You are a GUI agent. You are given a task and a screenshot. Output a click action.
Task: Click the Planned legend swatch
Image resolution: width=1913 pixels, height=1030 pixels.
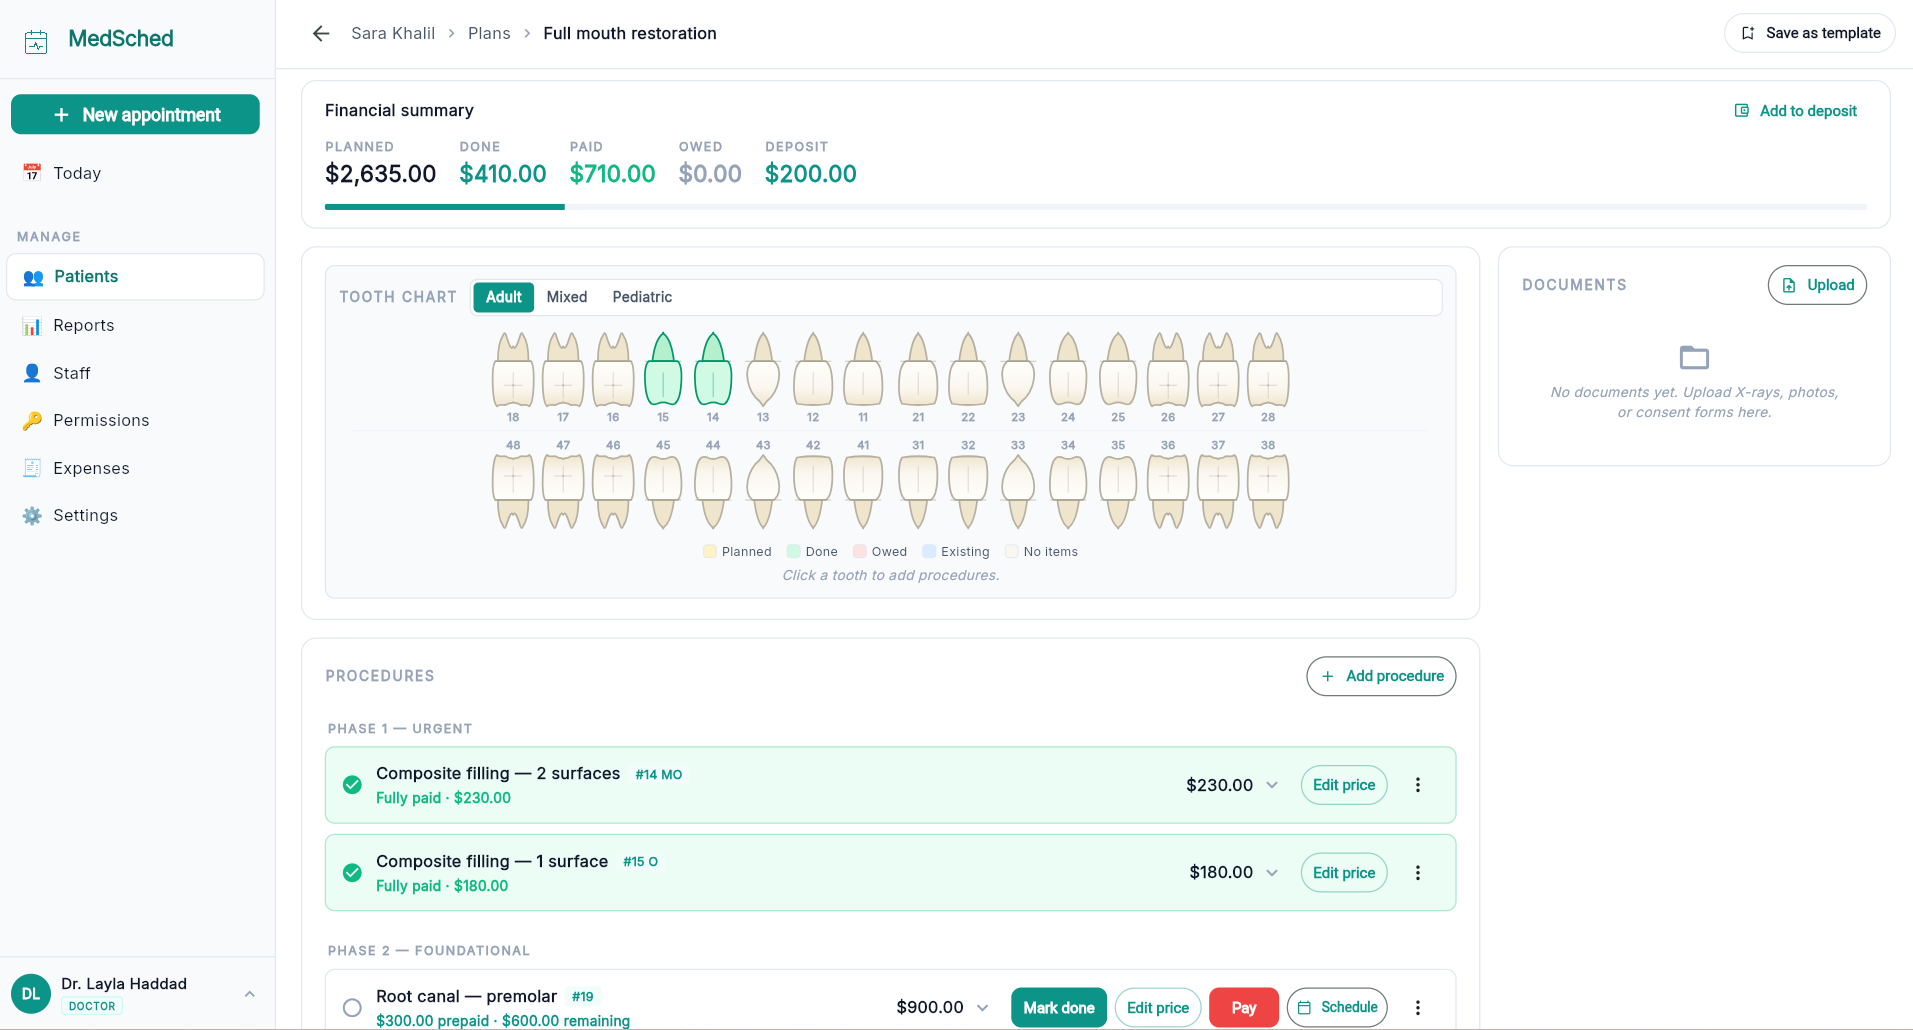(710, 552)
